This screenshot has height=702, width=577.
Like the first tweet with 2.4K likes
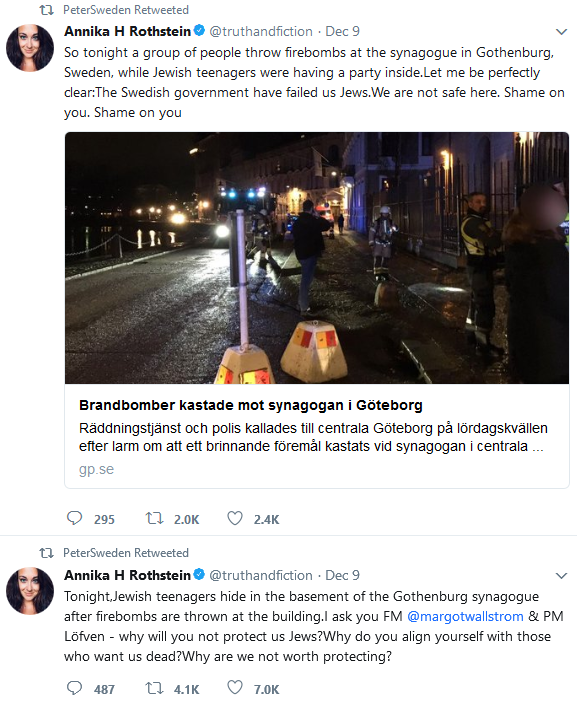click(x=235, y=518)
